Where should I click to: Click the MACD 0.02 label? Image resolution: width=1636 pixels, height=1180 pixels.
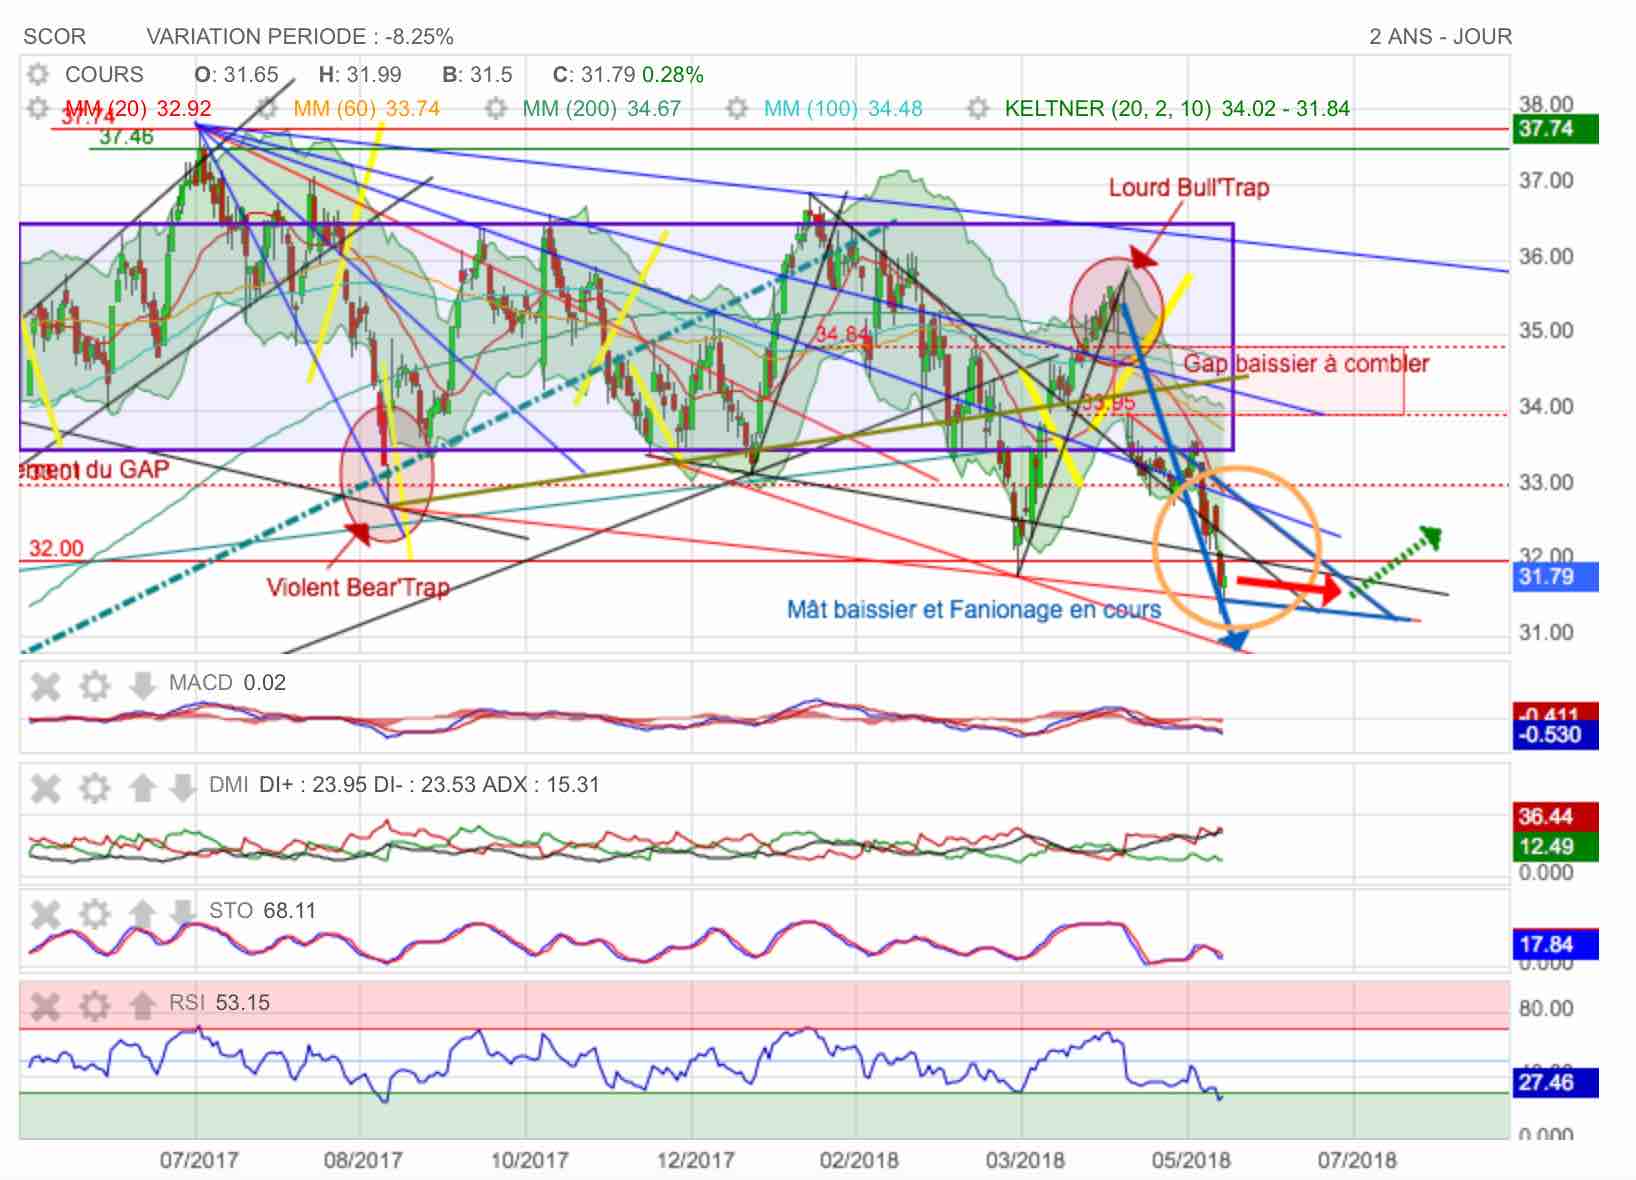(x=227, y=683)
